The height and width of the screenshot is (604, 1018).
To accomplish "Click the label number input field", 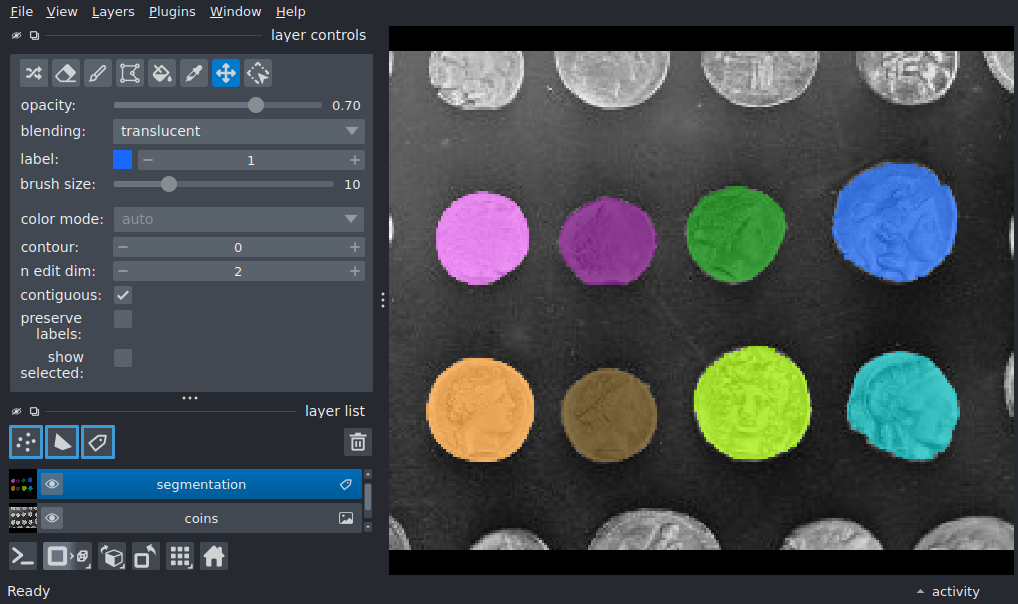I will coord(251,160).
